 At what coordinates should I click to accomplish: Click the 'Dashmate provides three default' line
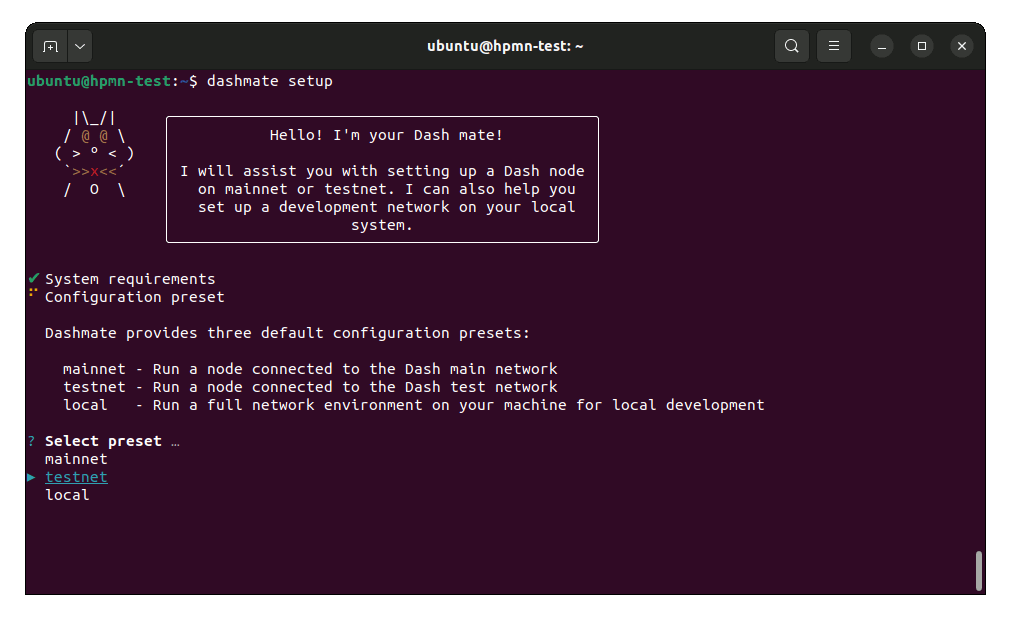point(287,333)
